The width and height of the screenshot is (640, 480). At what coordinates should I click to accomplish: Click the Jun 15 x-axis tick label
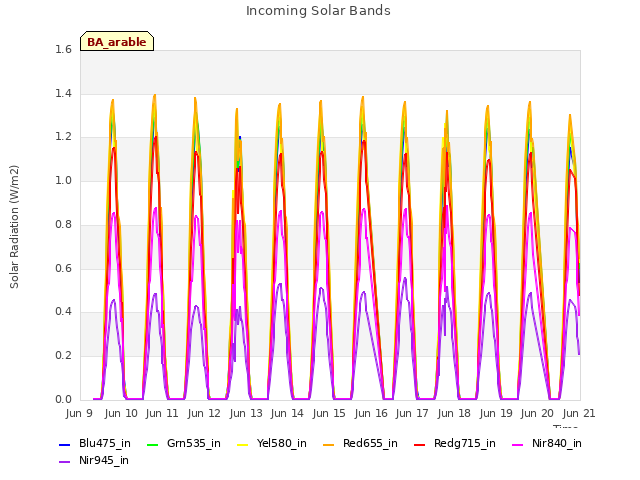pyautogui.click(x=329, y=413)
